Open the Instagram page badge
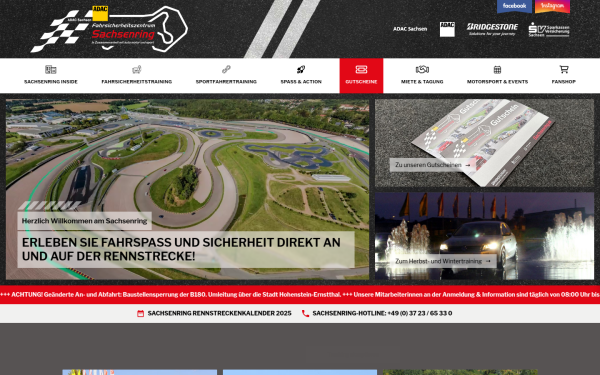 tap(552, 6)
